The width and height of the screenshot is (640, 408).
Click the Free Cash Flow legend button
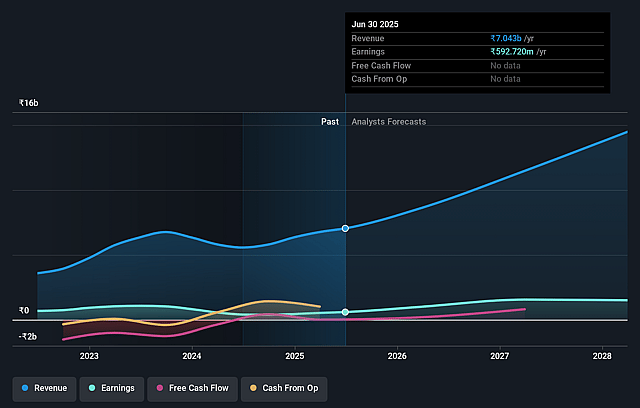(x=193, y=387)
